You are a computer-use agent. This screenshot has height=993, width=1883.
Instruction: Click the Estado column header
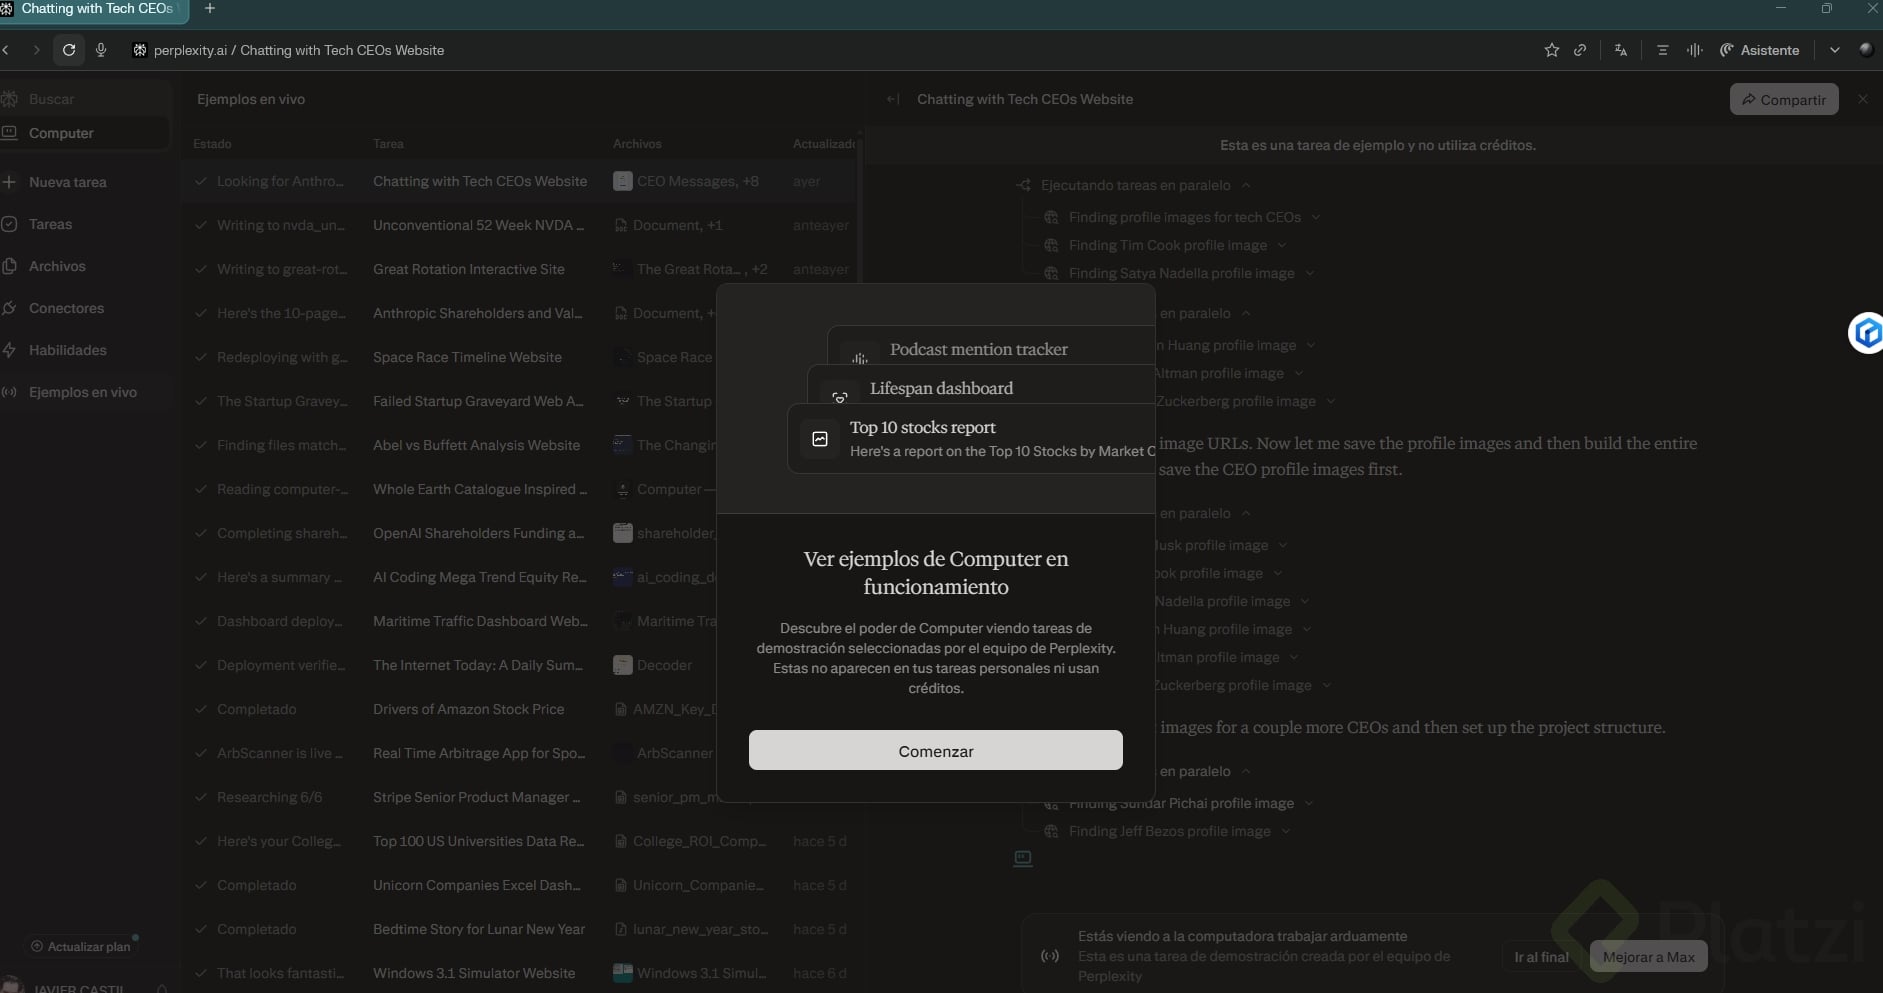click(x=212, y=144)
